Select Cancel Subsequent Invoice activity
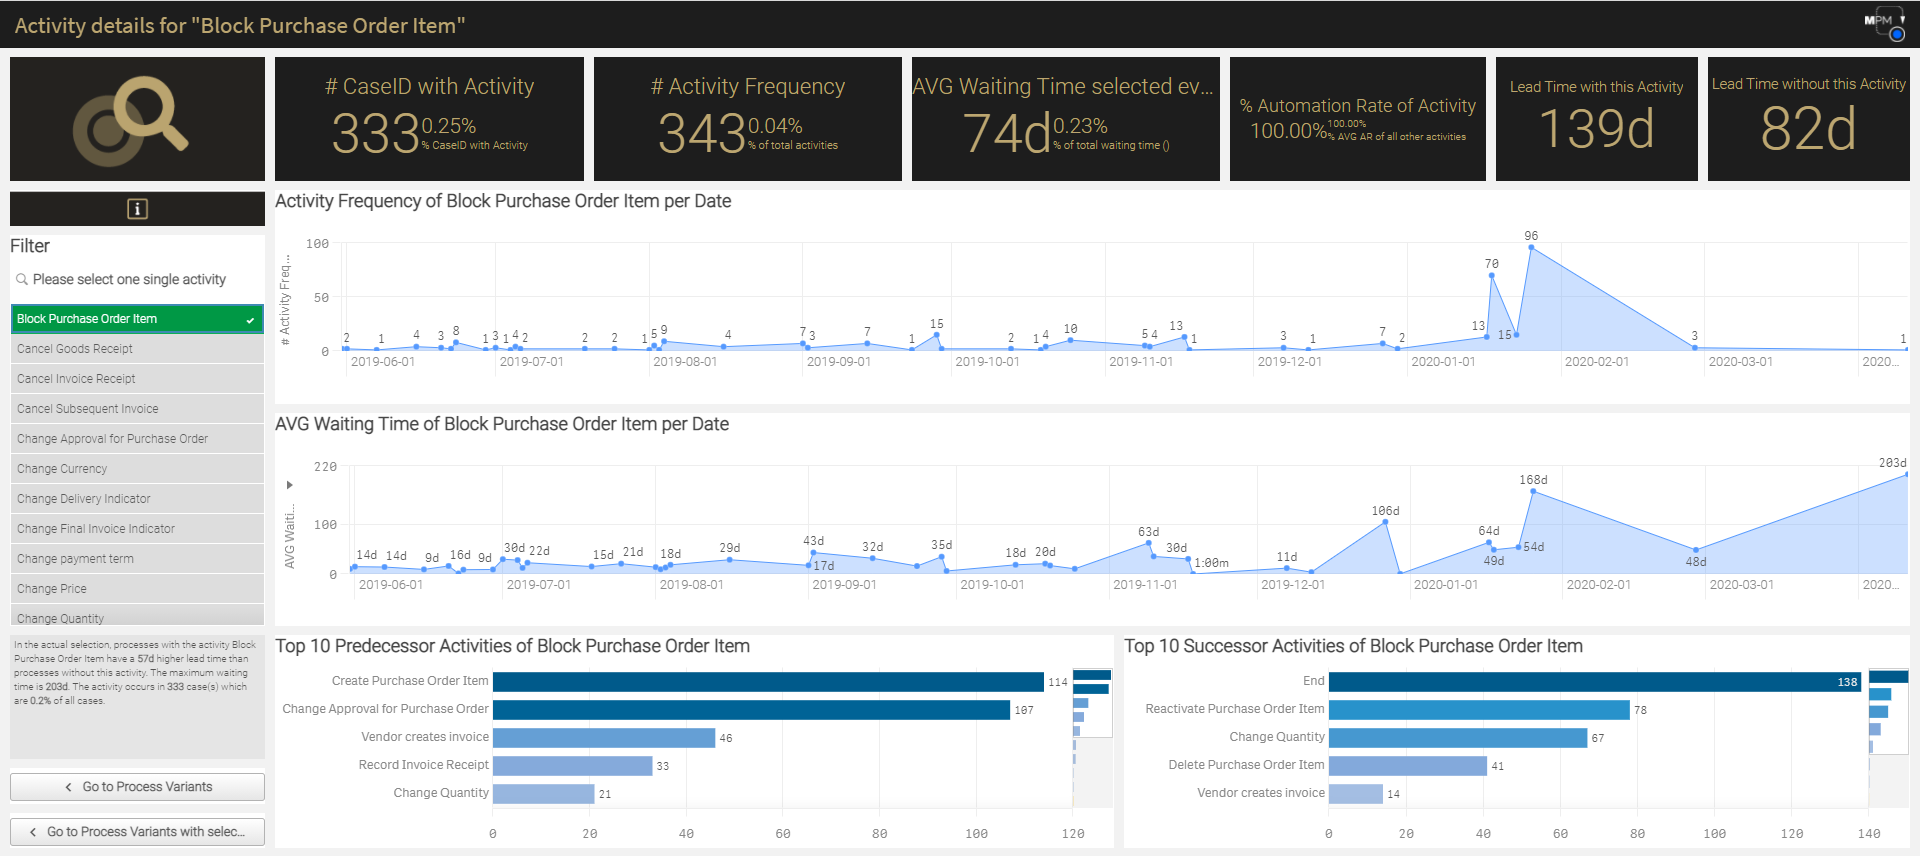Screen dimensions: 1920x856 [137, 409]
